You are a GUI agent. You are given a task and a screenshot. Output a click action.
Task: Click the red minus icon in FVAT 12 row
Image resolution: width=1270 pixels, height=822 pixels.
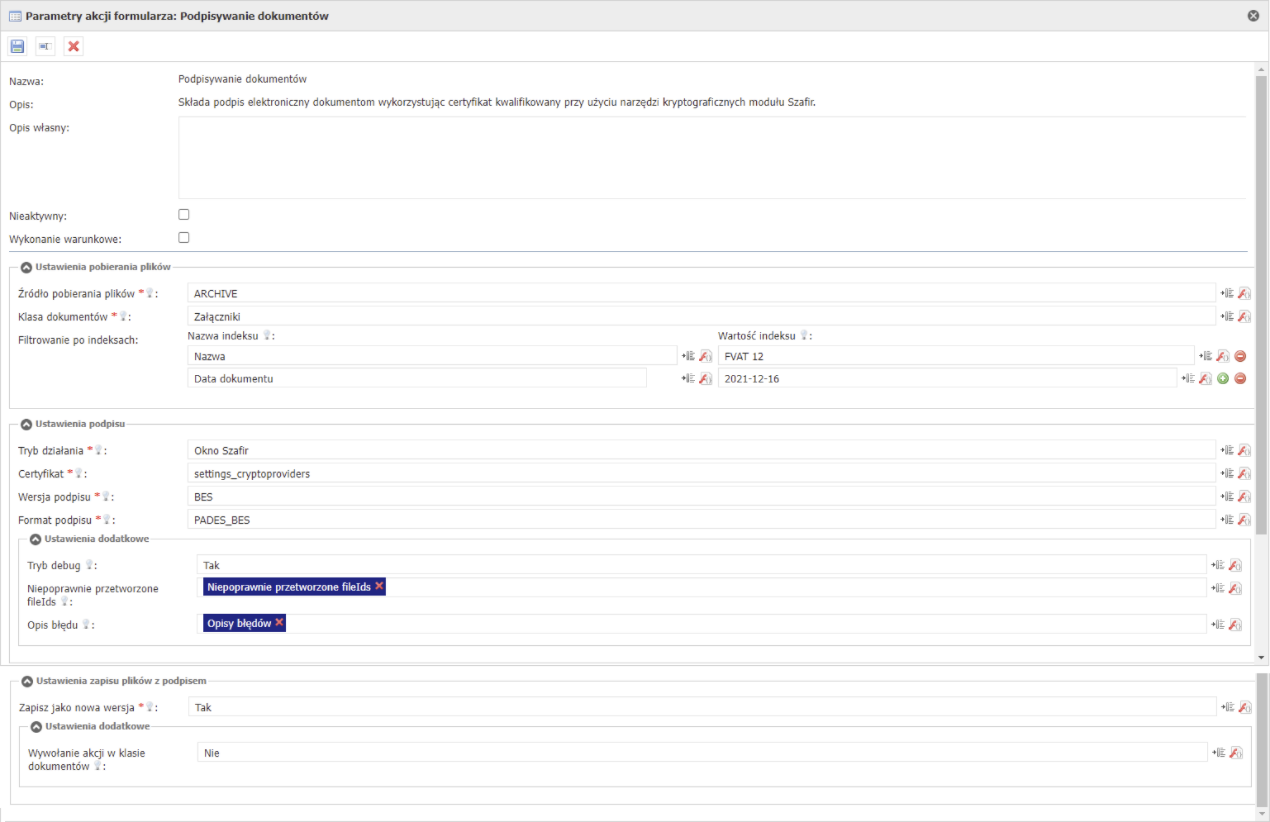(x=1240, y=356)
